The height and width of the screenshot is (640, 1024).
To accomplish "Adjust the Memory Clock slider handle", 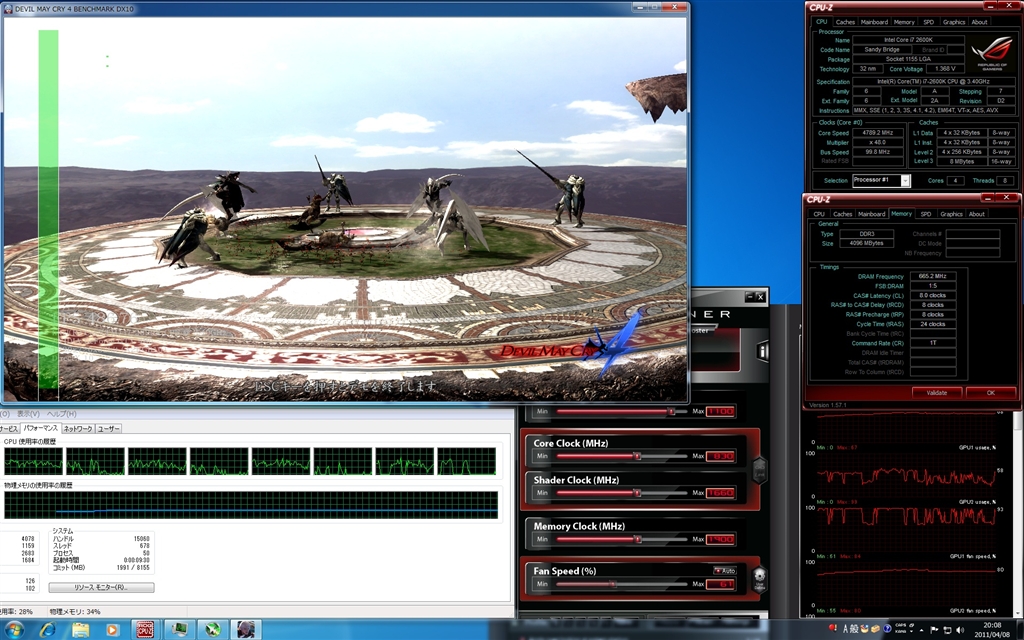I will [x=638, y=539].
